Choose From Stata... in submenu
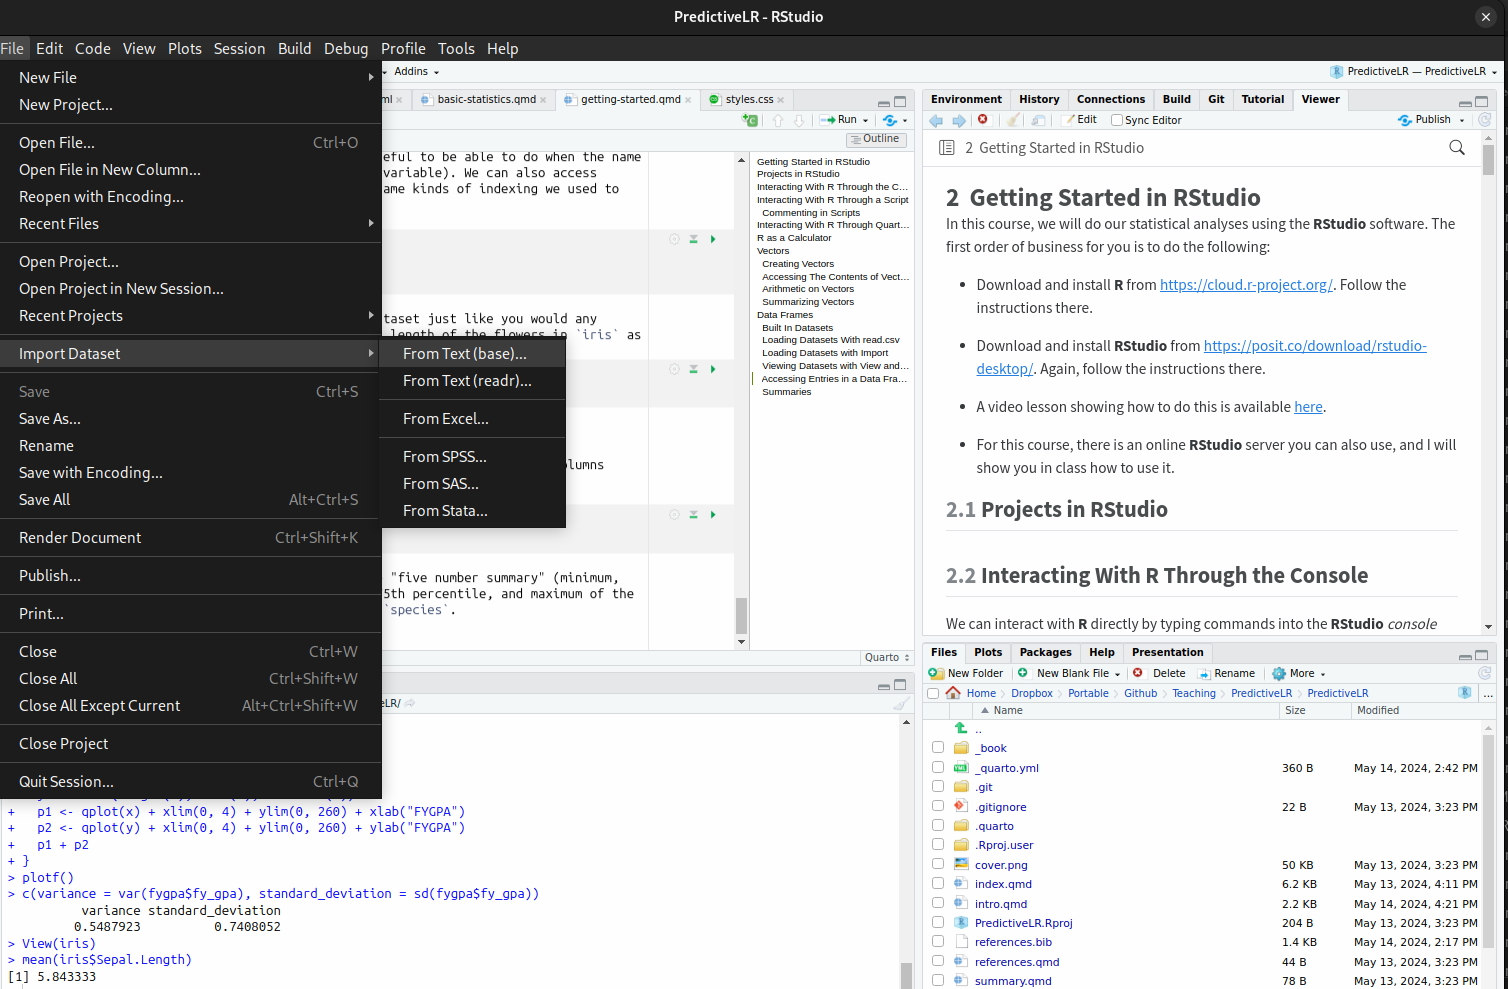Viewport: 1508px width, 989px height. click(x=472, y=511)
